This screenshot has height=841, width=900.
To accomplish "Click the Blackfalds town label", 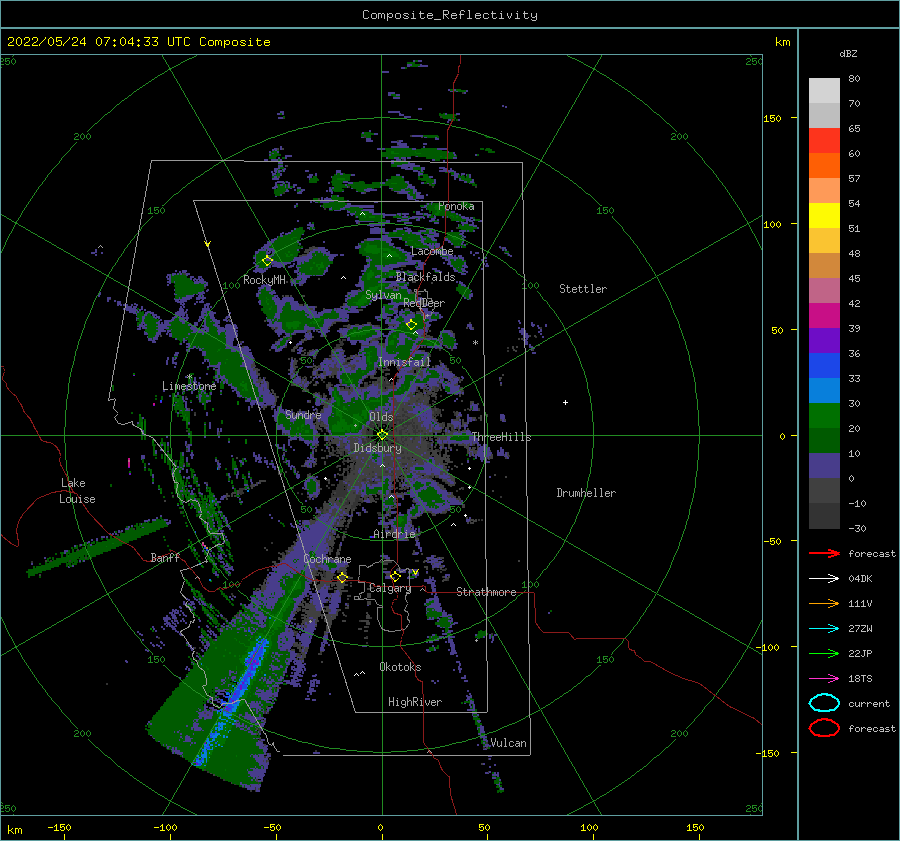I will [x=425, y=277].
